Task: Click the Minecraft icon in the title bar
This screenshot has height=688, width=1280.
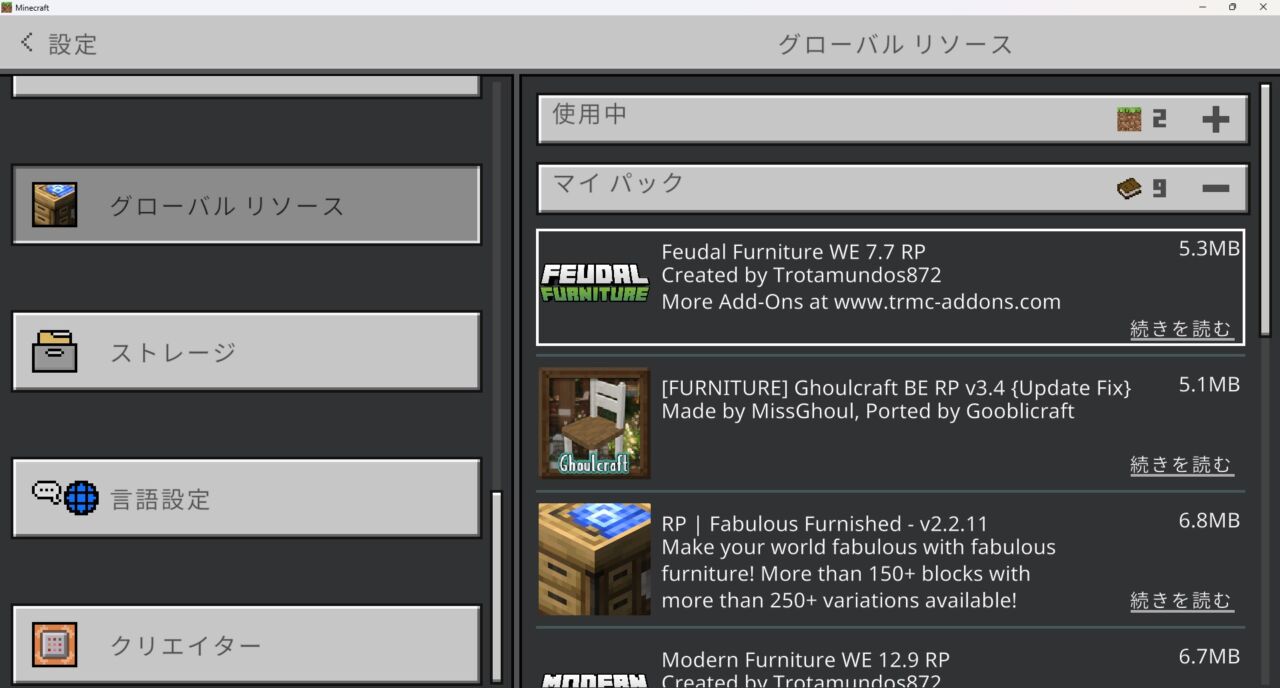Action: (8, 7)
